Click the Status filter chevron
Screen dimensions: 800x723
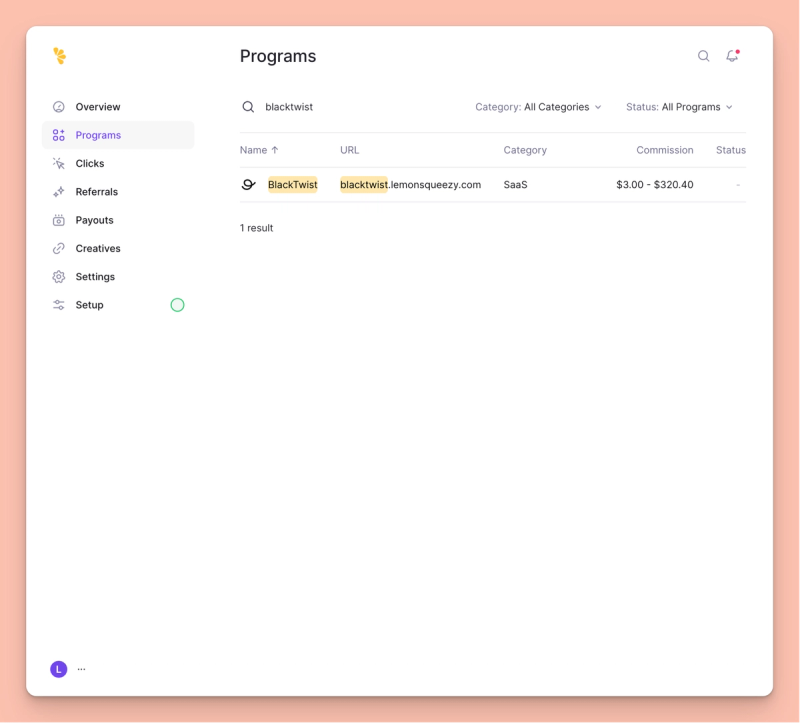[x=729, y=107]
